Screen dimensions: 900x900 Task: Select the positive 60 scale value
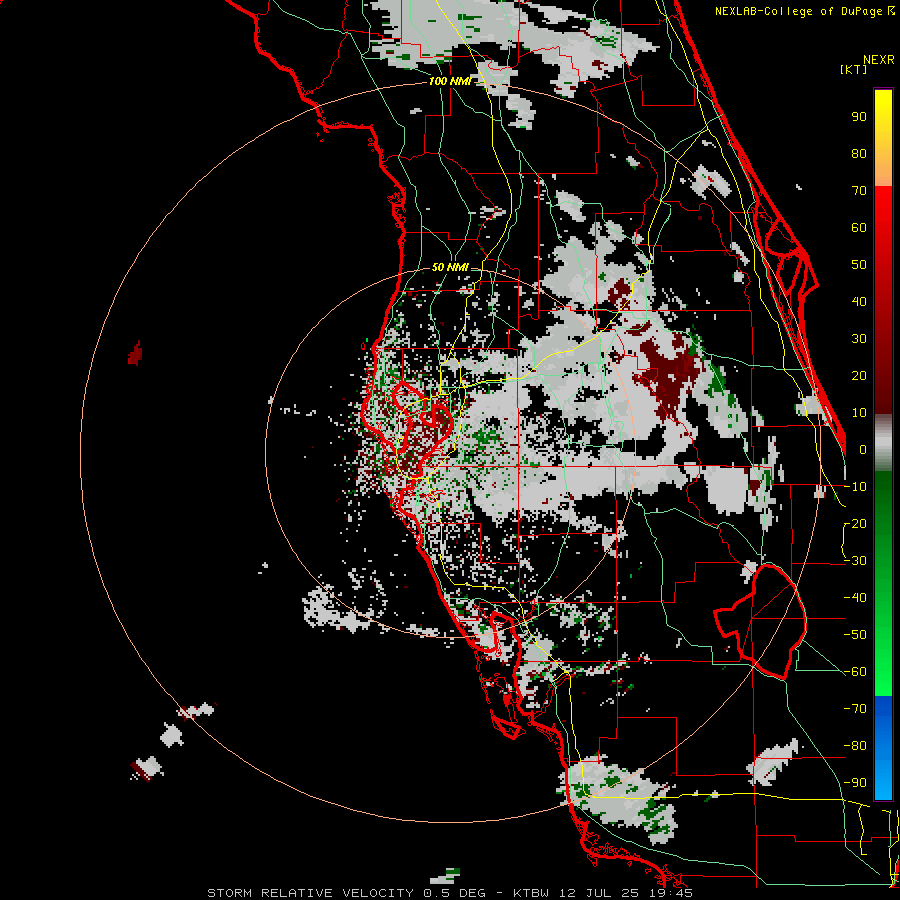[859, 228]
